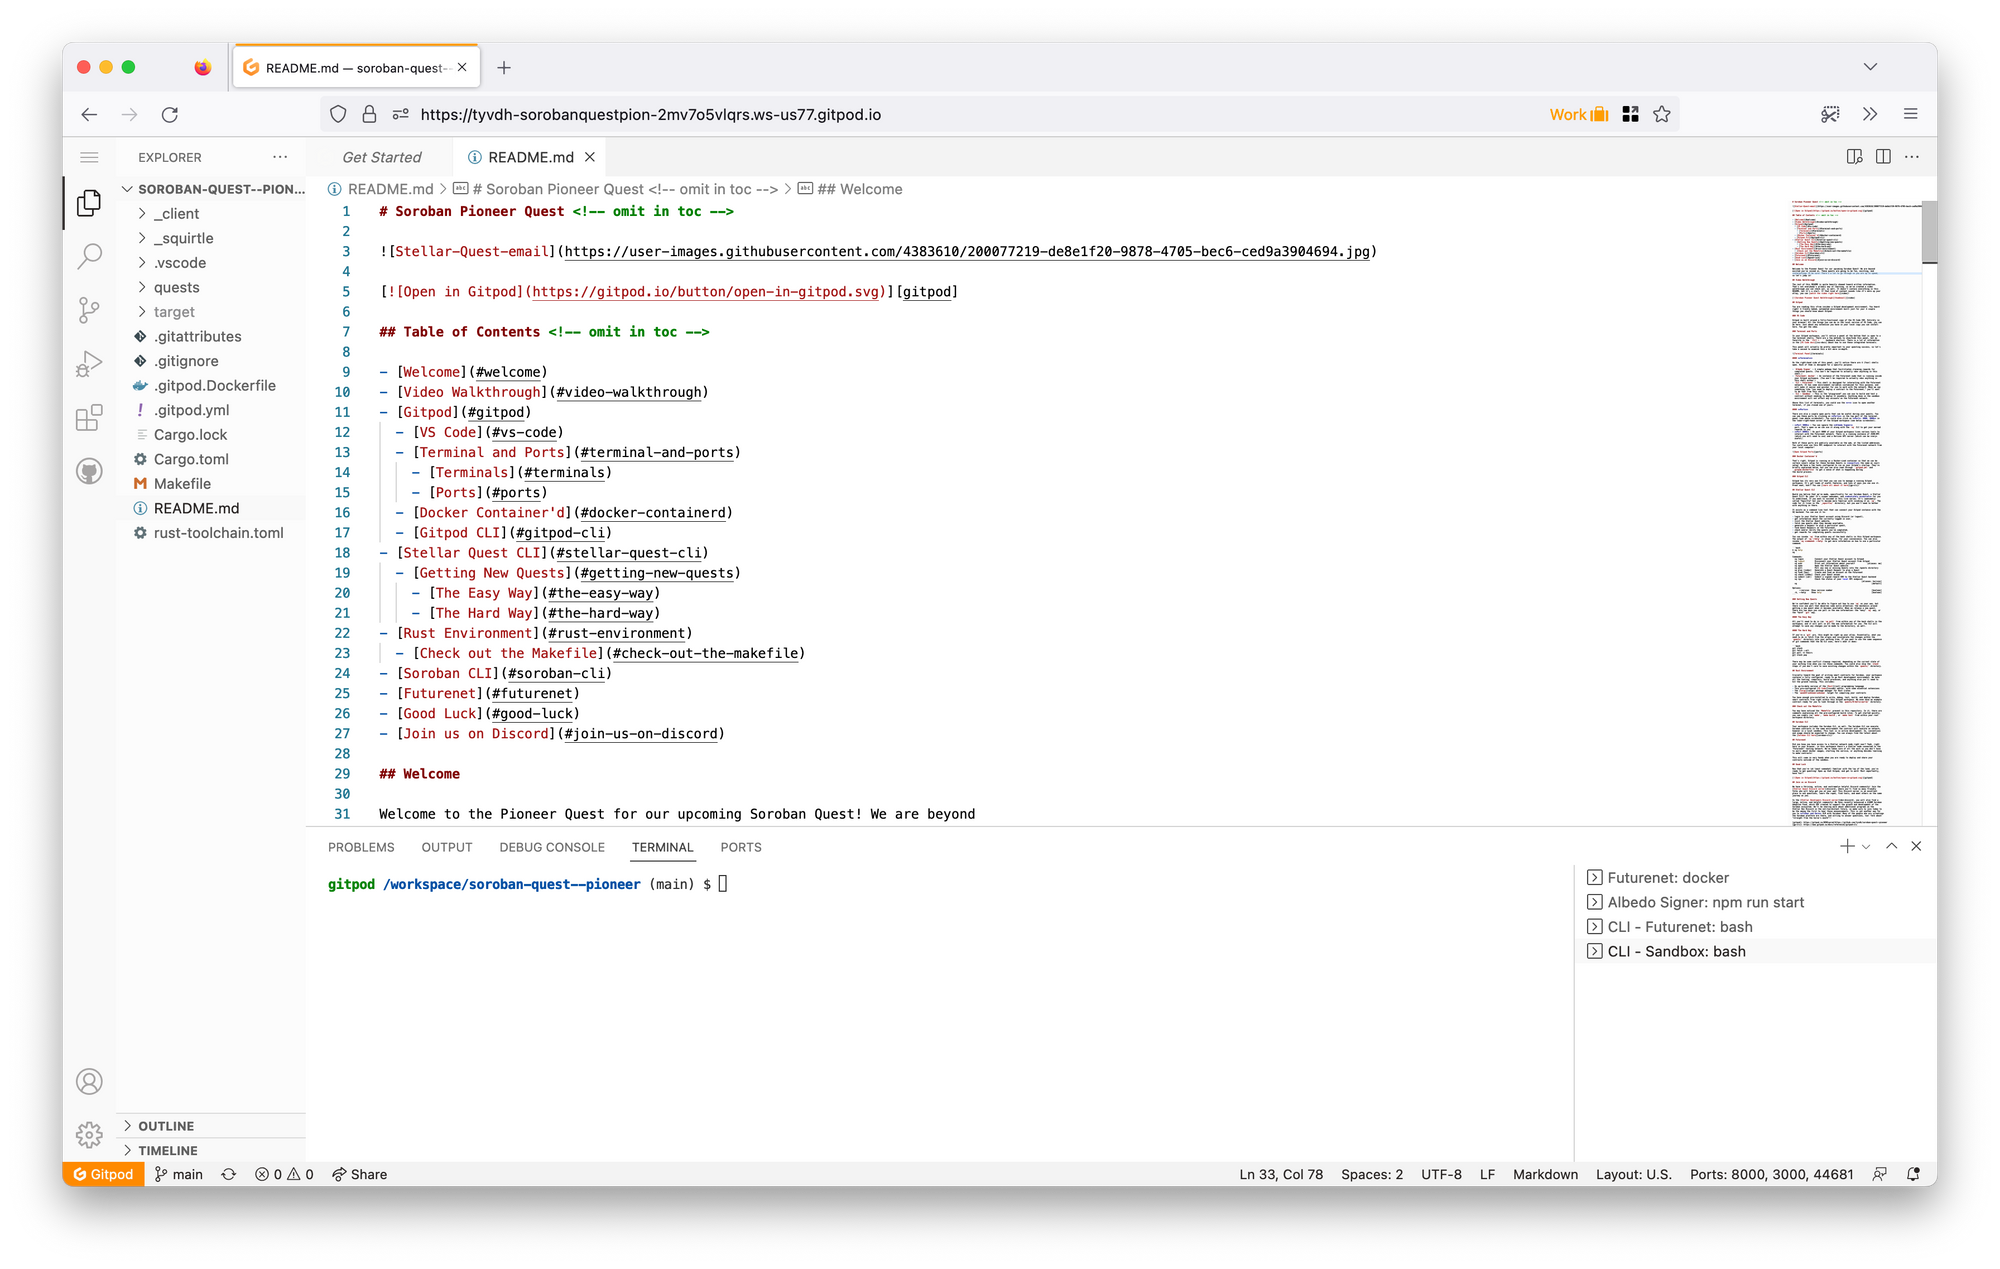
Task: Open the browser extensions grid icon
Action: [x=1630, y=115]
